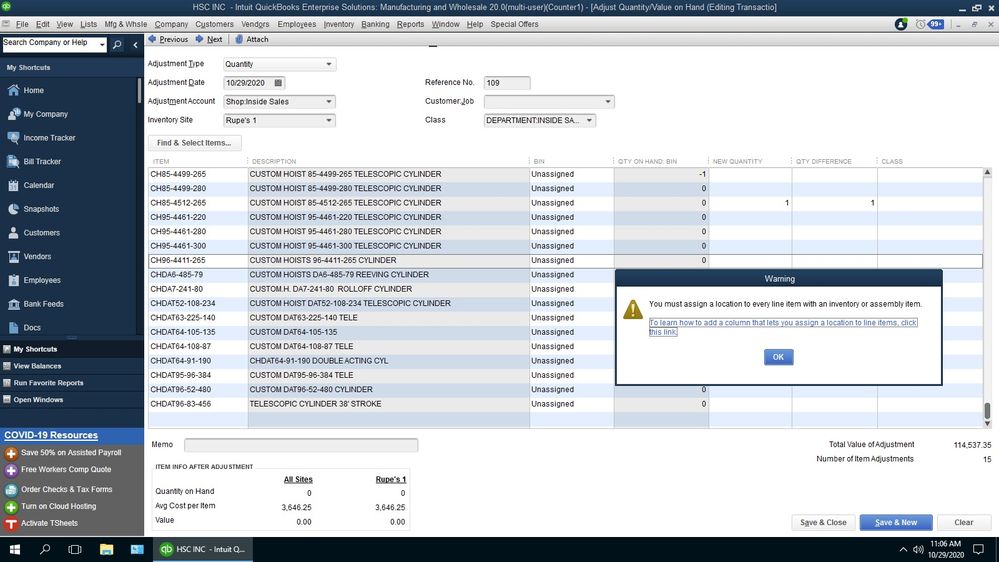The image size is (999, 562).
Task: Select Open Windows in sidebar
Action: click(38, 400)
